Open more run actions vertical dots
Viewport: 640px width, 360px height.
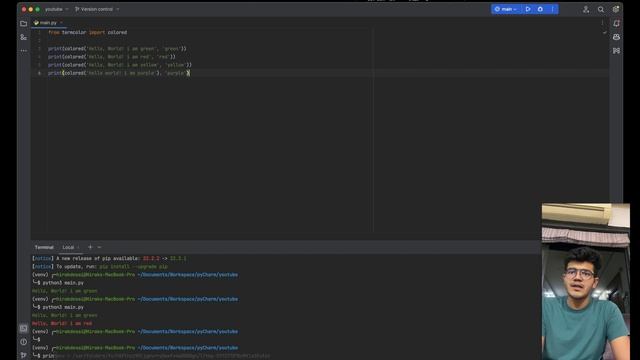[x=553, y=9]
